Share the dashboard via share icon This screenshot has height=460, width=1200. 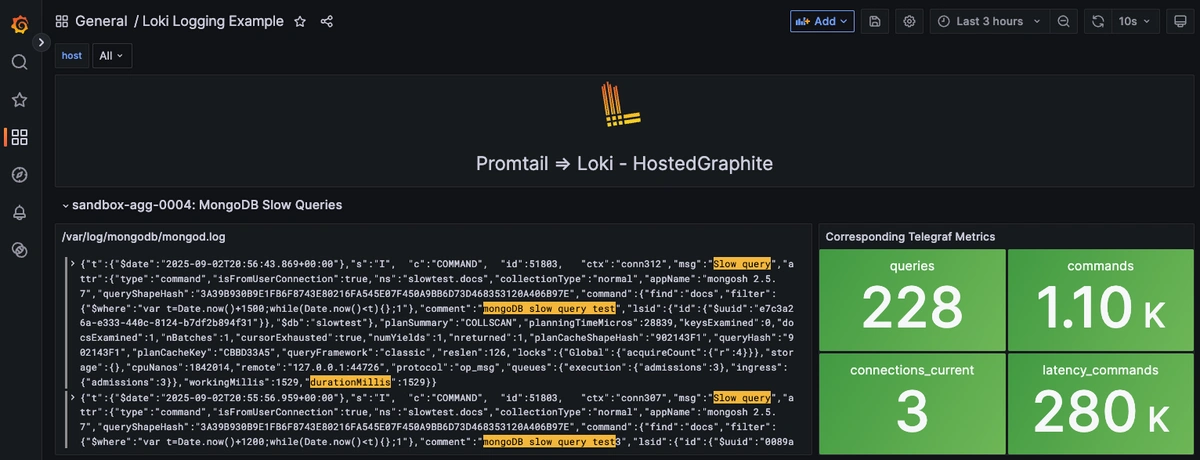tap(327, 21)
